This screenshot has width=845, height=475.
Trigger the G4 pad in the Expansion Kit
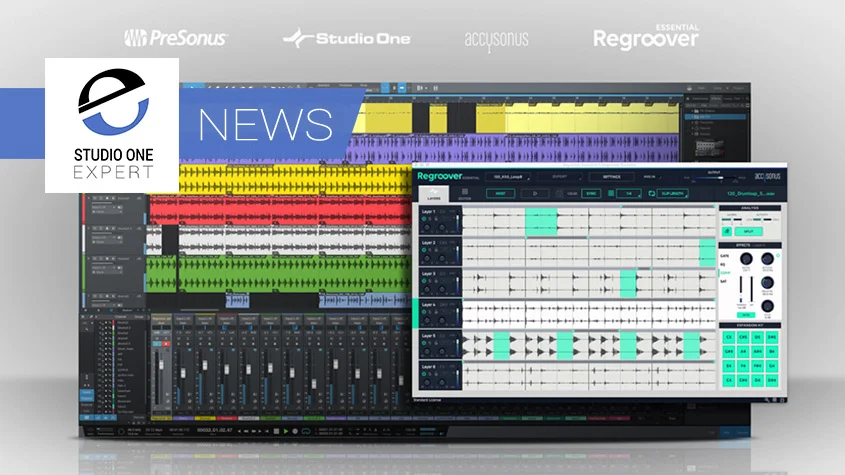[772, 366]
